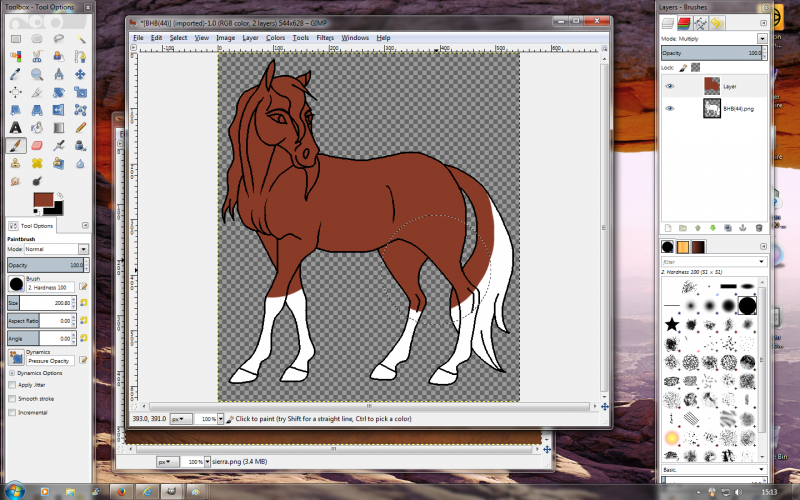This screenshot has width=800, height=500.
Task: Select the Bucket Fill tool
Action: pos(37,128)
